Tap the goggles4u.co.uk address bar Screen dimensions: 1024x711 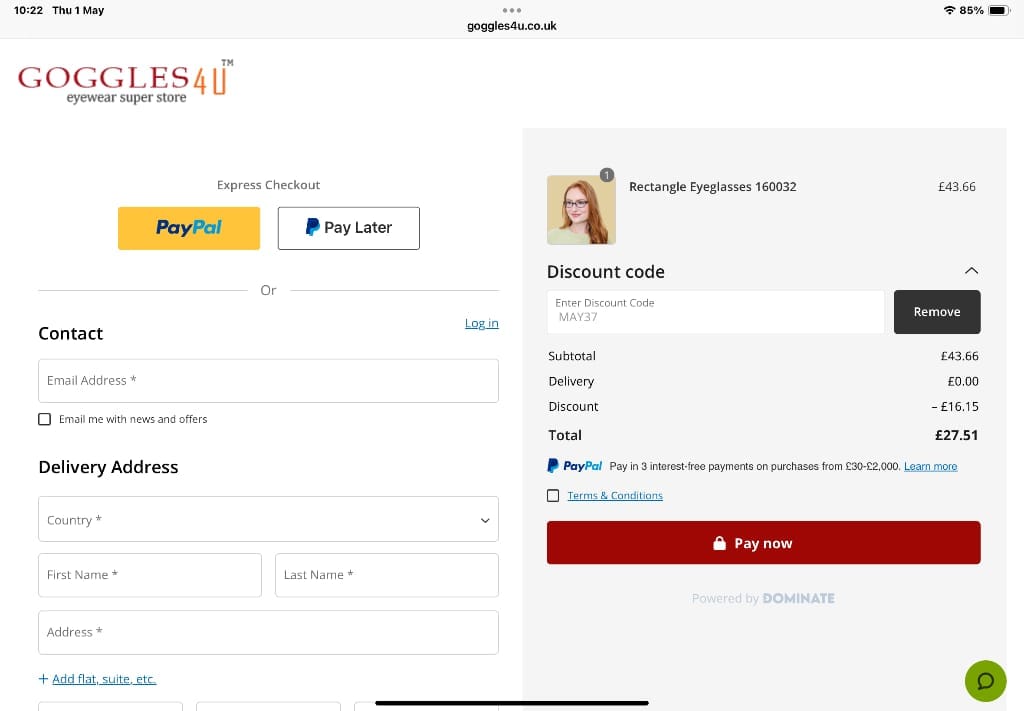click(x=511, y=26)
